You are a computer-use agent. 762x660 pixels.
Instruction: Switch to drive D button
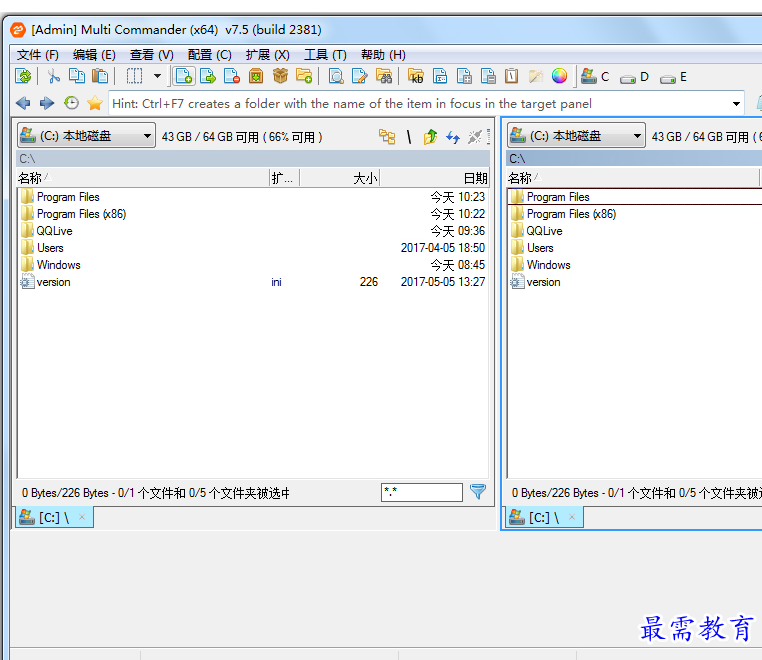click(635, 77)
